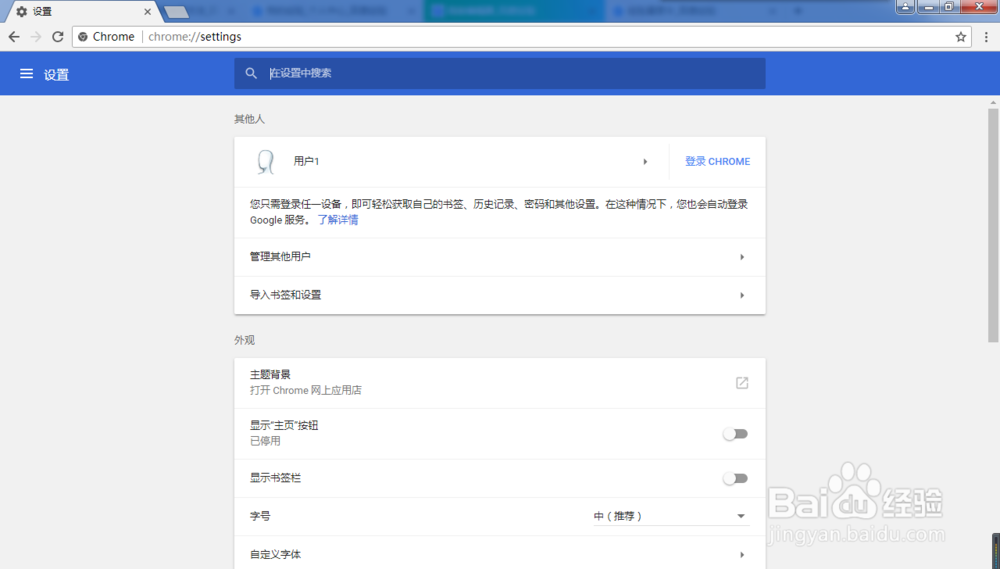The width and height of the screenshot is (1000, 569).
Task: Click the profile button in title bar
Action: [x=905, y=6]
